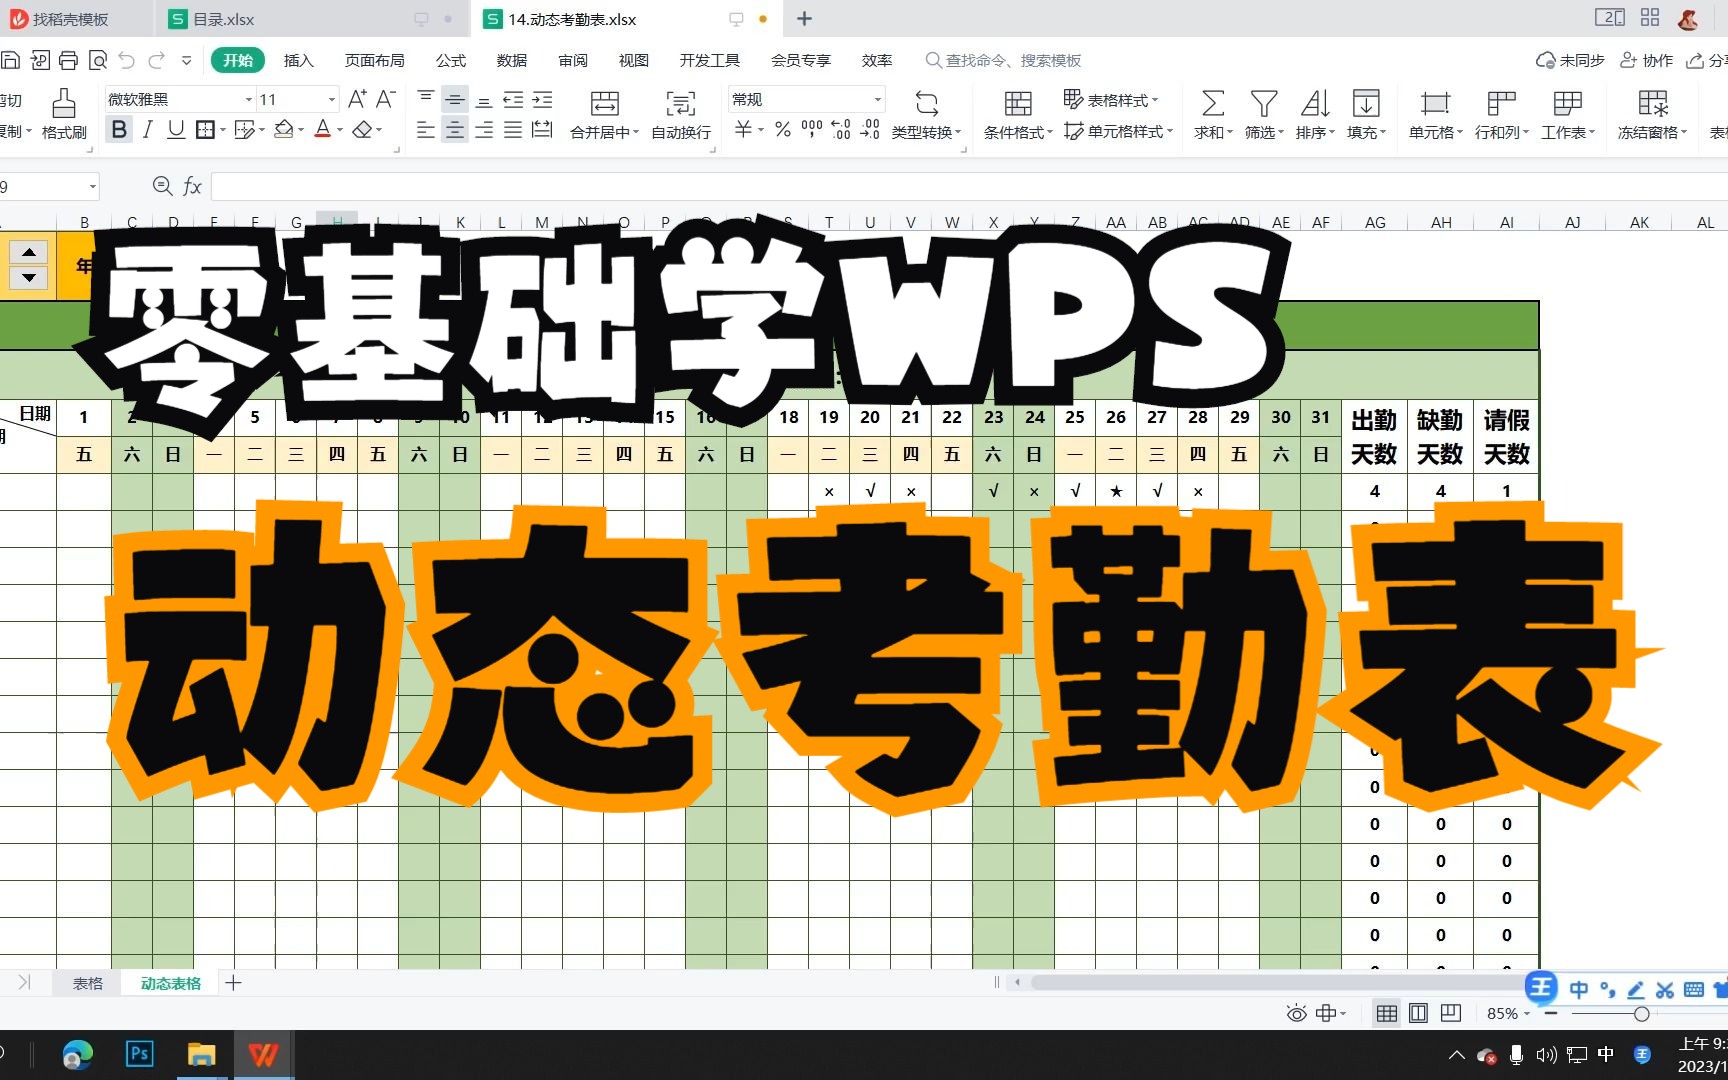
Task: Open the 插入 ribbon tab
Action: (x=298, y=60)
